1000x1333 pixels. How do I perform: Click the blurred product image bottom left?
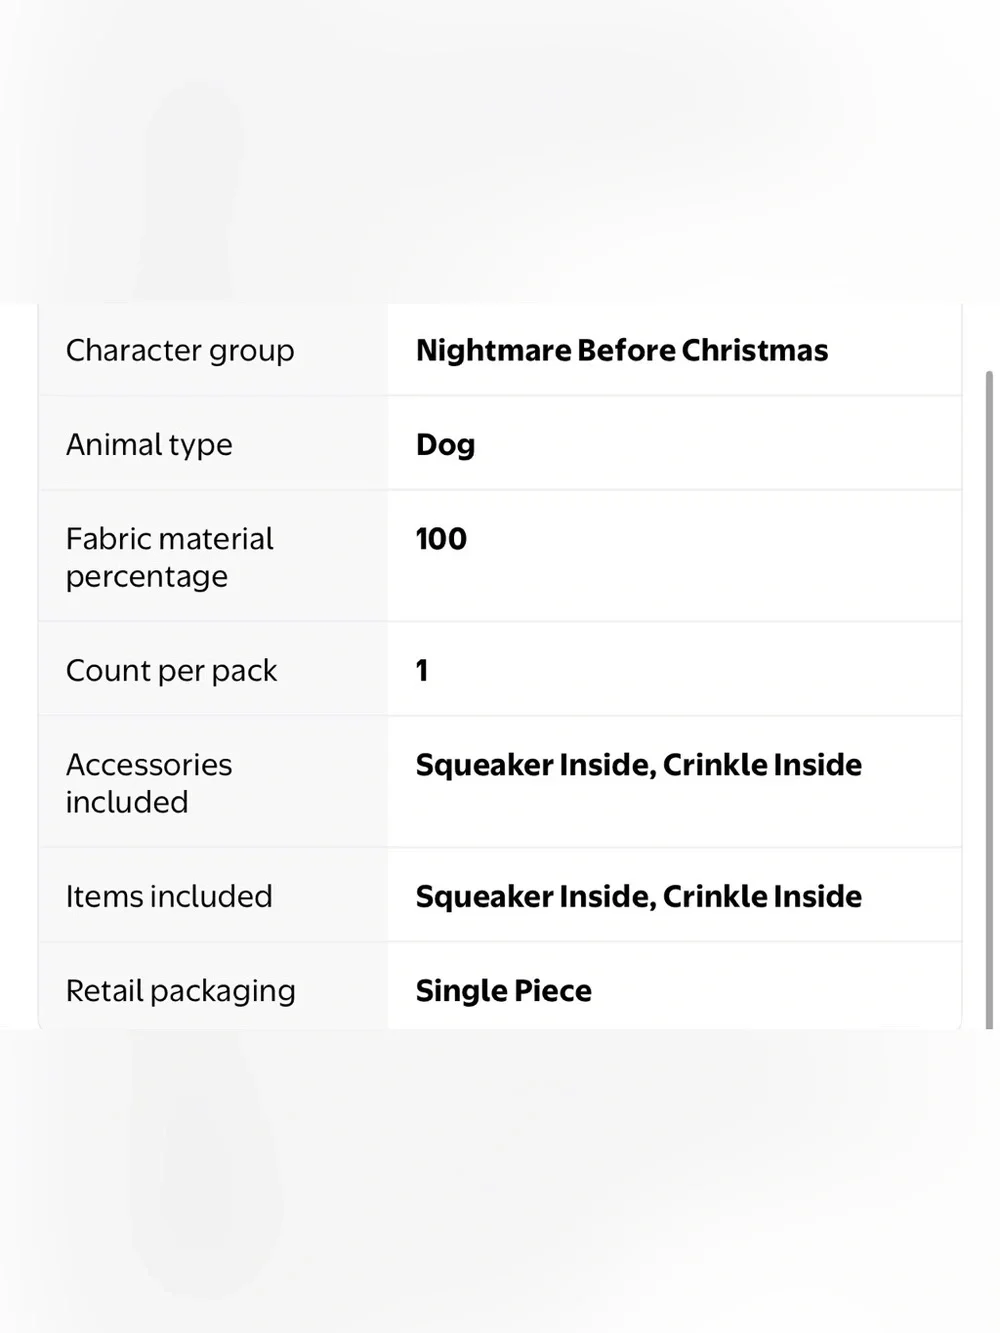point(205,1160)
